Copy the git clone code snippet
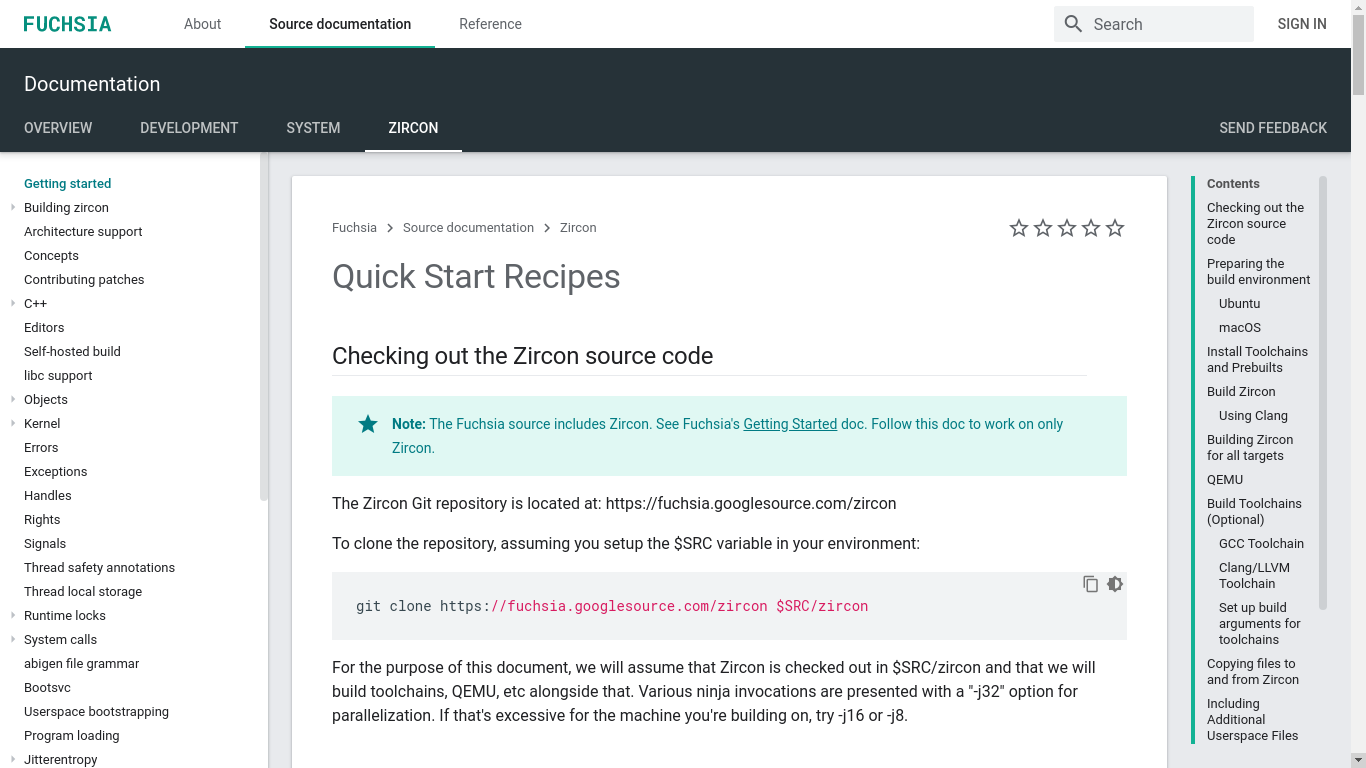This screenshot has width=1366, height=768. point(1090,584)
